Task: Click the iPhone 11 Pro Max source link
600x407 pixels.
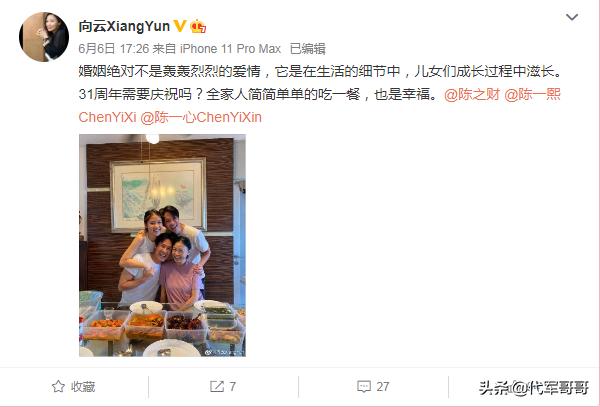Action: (x=230, y=49)
